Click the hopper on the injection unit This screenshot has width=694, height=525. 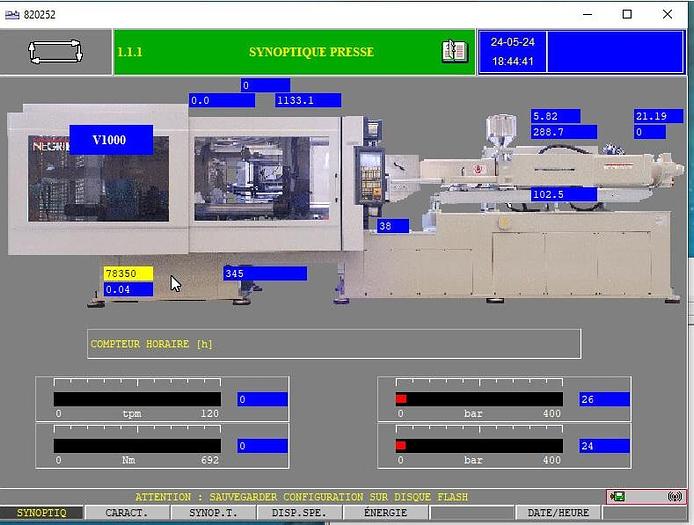(499, 130)
